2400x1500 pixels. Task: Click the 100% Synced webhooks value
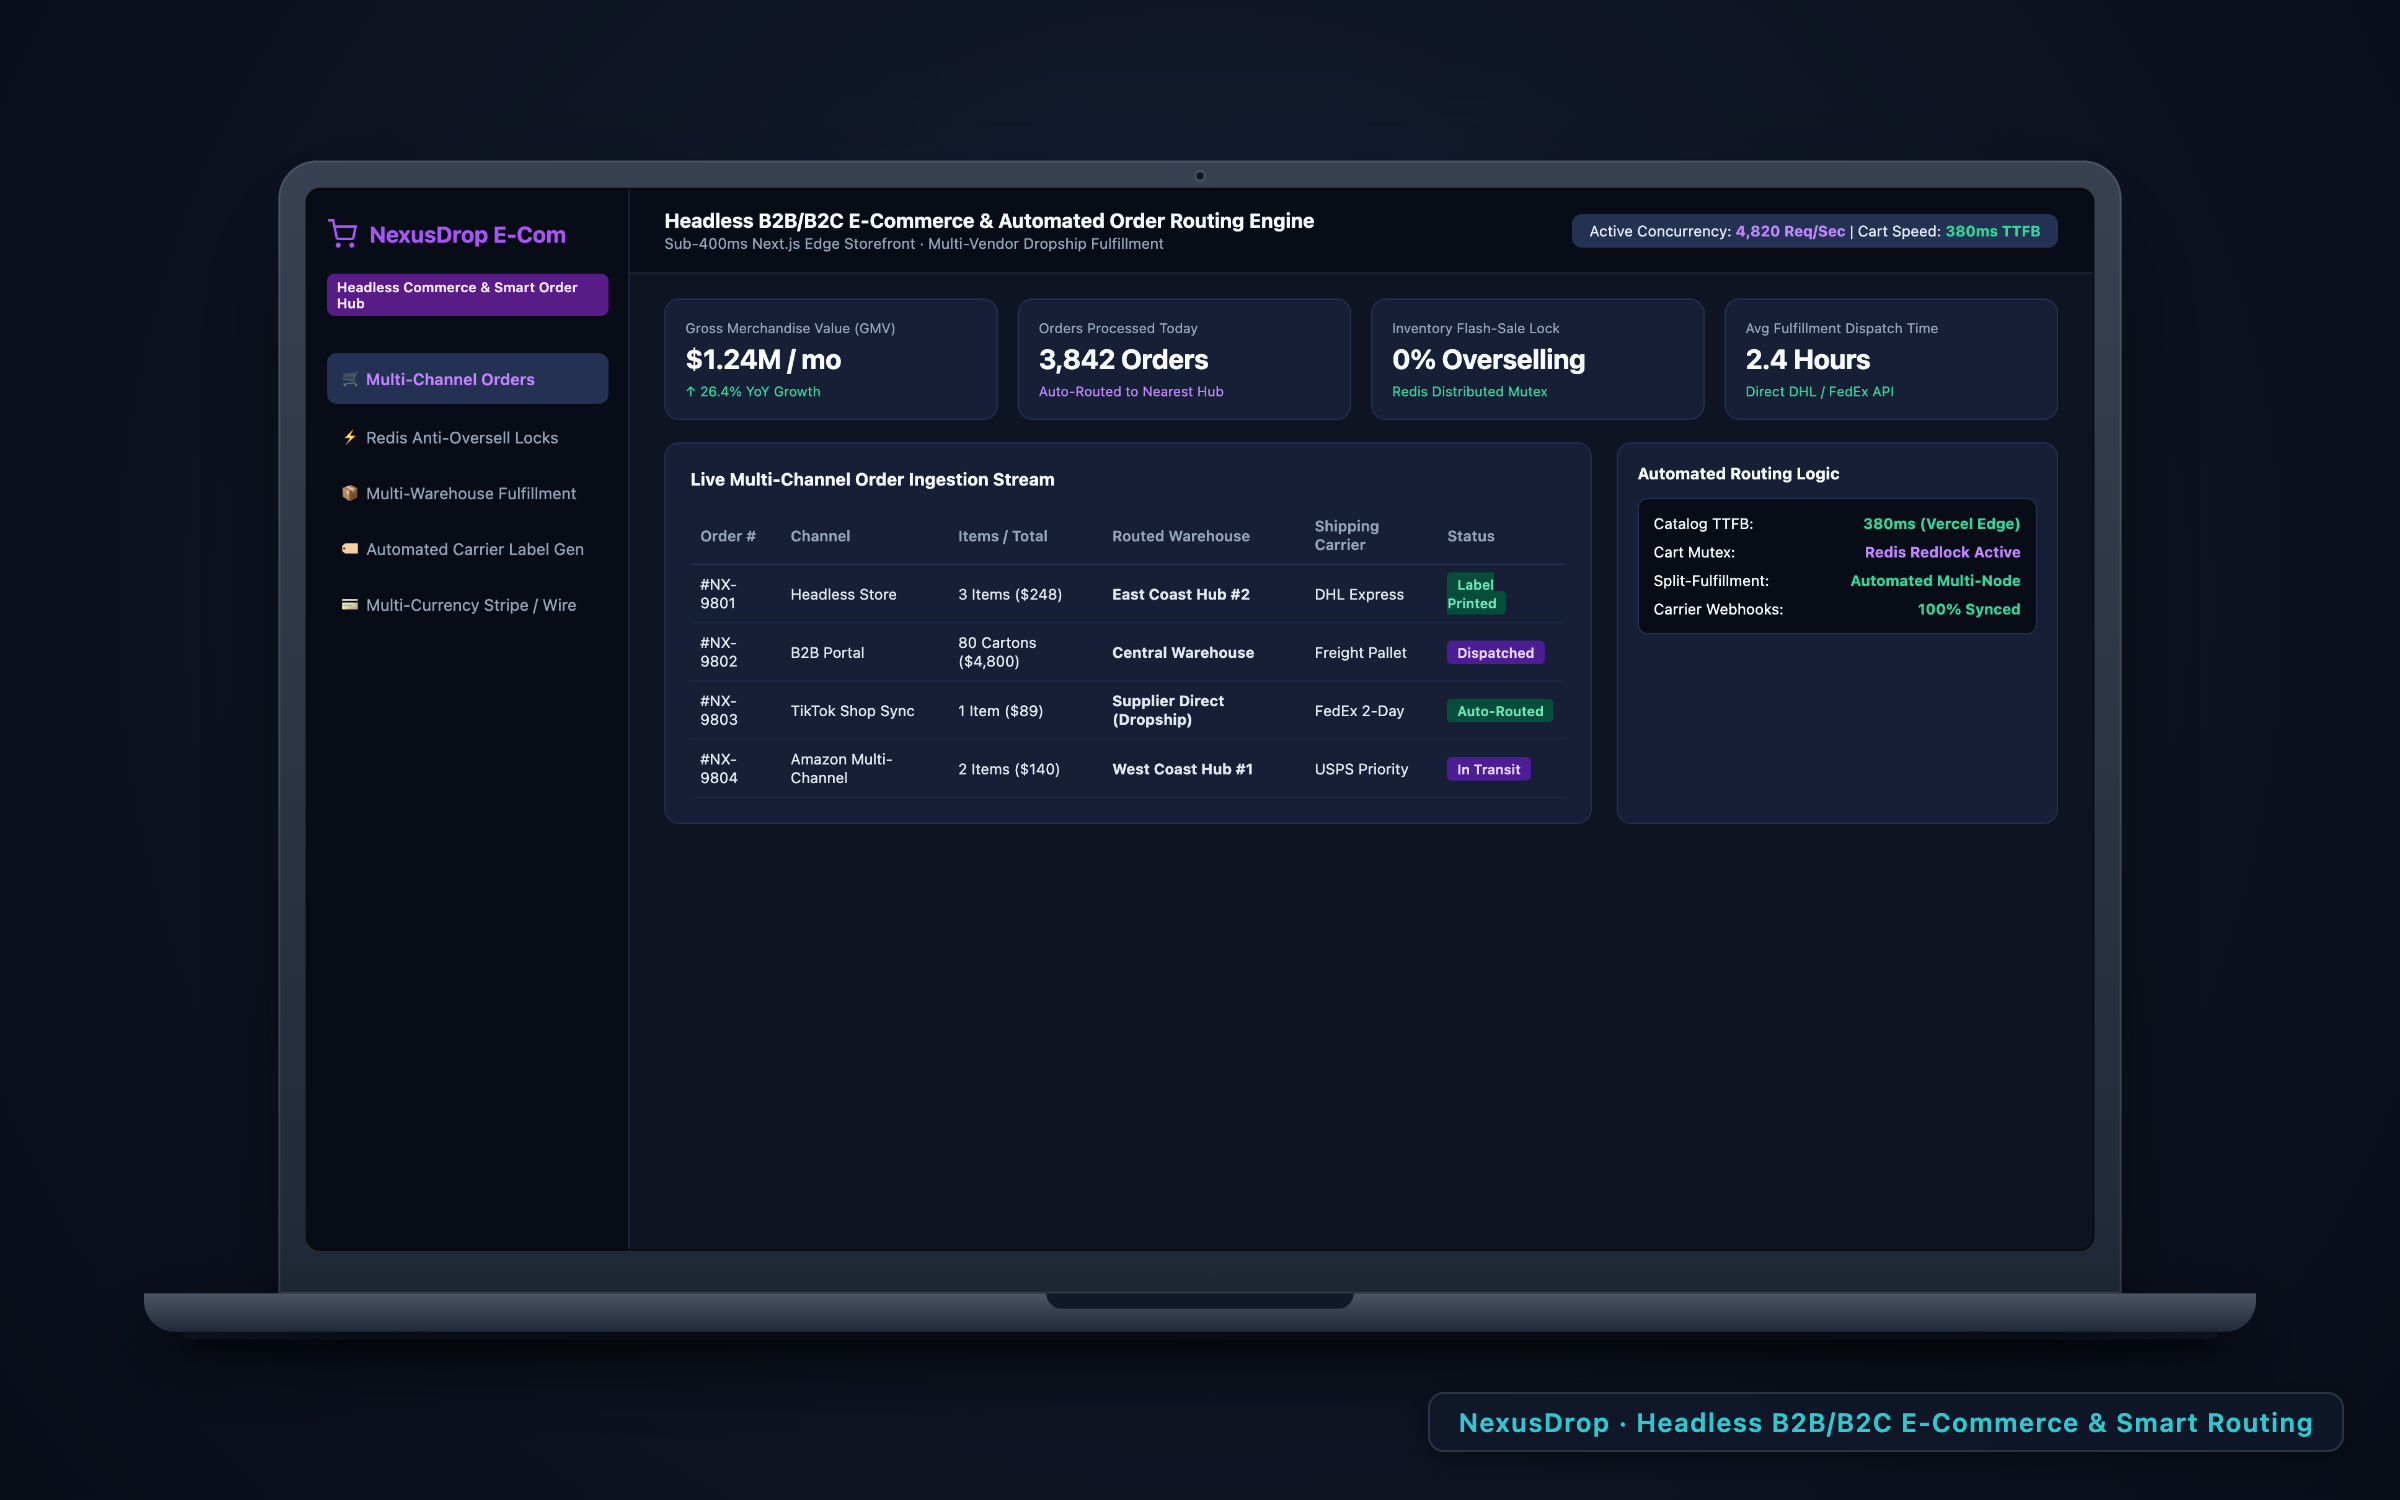[x=1968, y=609]
